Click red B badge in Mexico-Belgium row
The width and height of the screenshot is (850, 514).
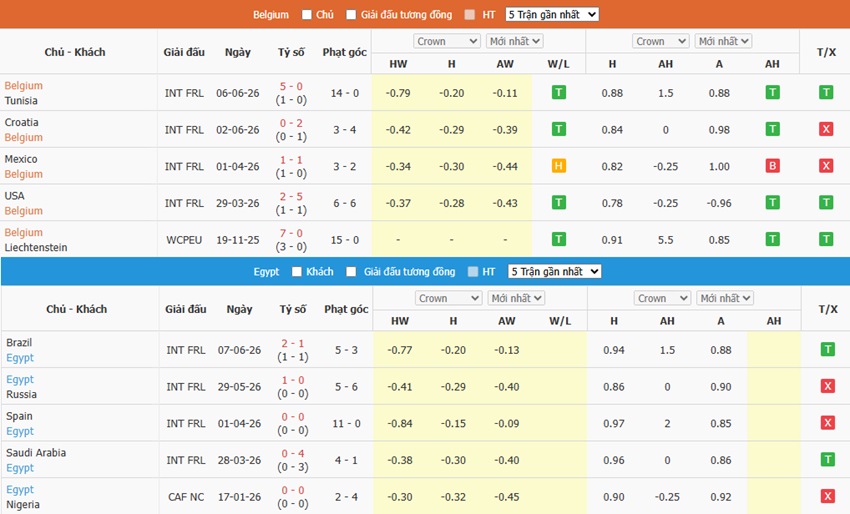772,166
